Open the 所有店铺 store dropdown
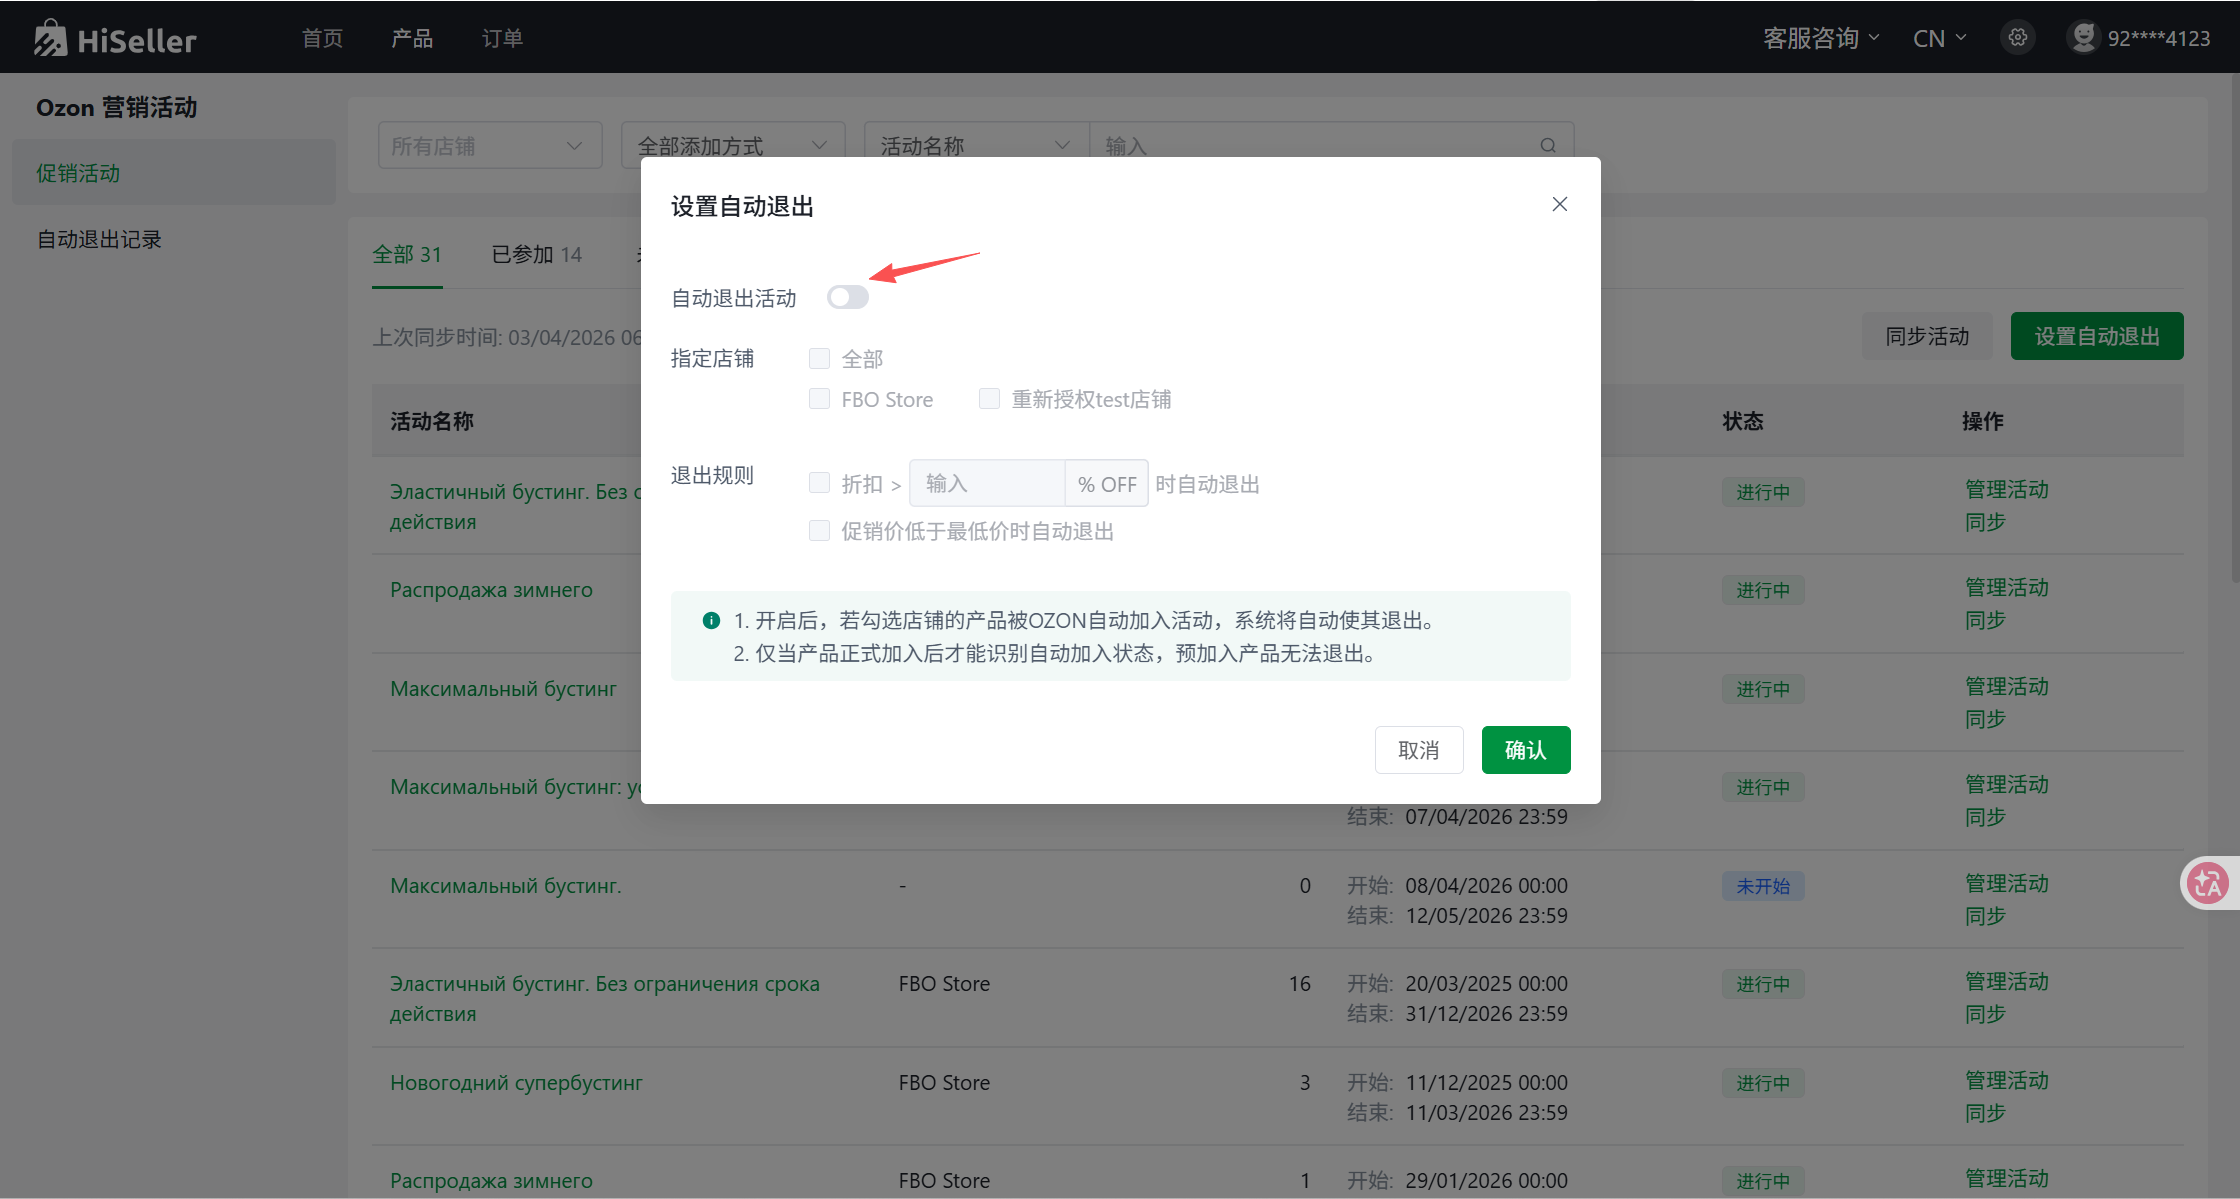Viewport: 2240px width, 1199px height. (489, 146)
